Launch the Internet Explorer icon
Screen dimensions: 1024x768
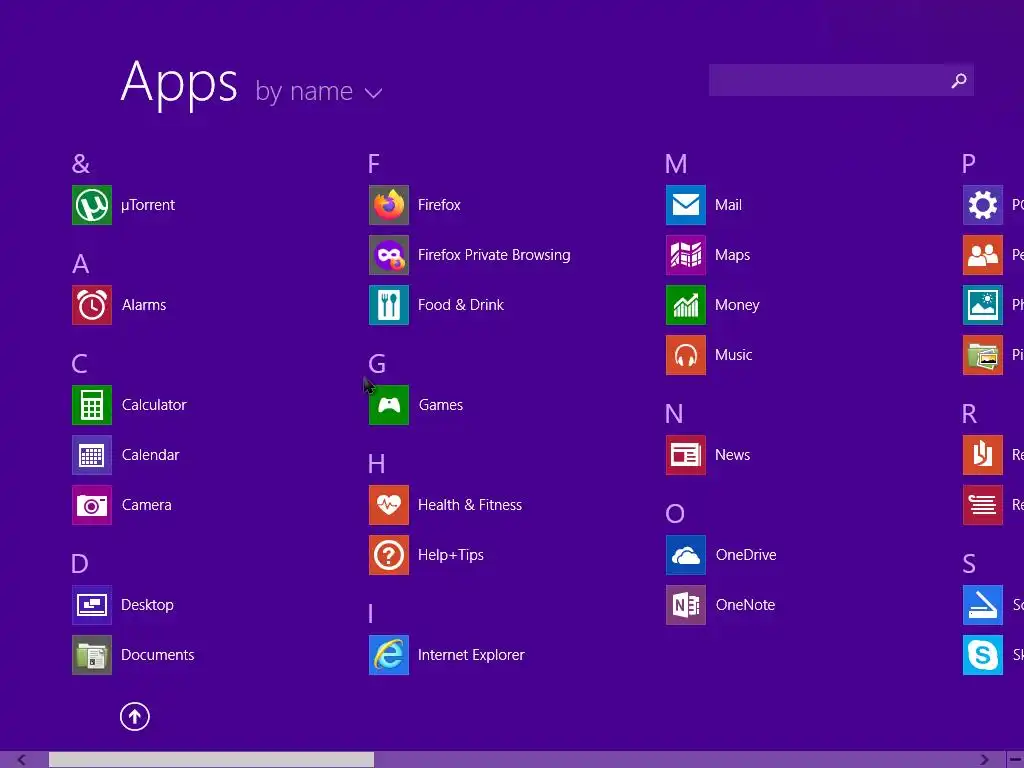[x=389, y=655]
